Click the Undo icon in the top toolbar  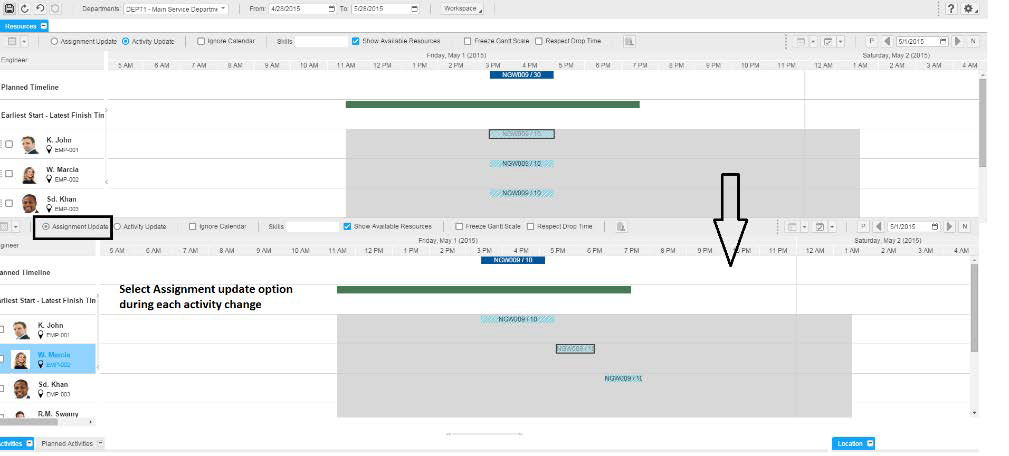point(39,8)
